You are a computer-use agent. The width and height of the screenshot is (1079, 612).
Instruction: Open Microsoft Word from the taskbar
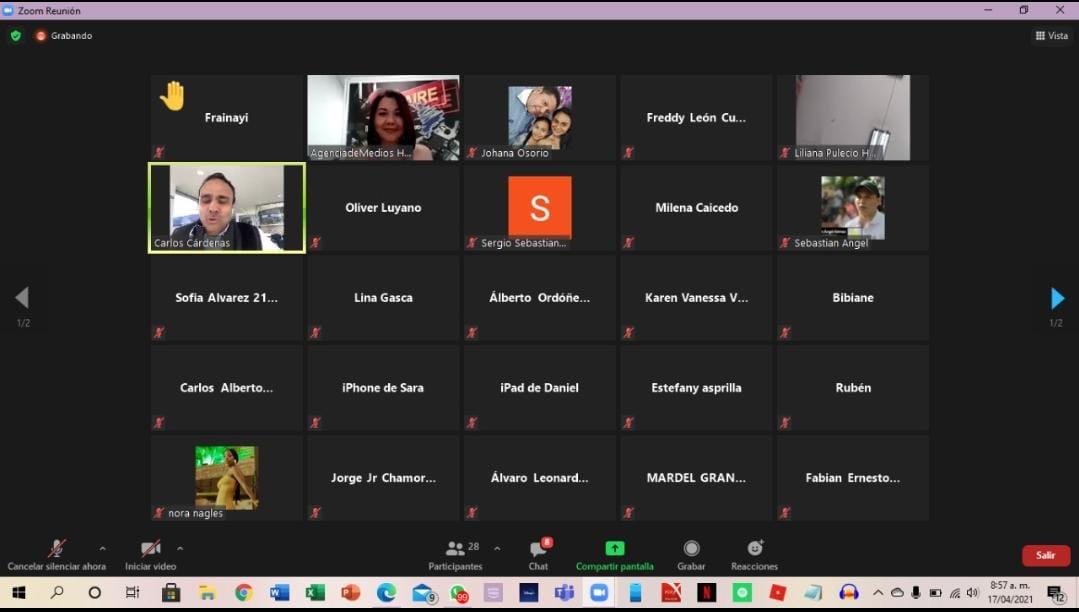279,593
